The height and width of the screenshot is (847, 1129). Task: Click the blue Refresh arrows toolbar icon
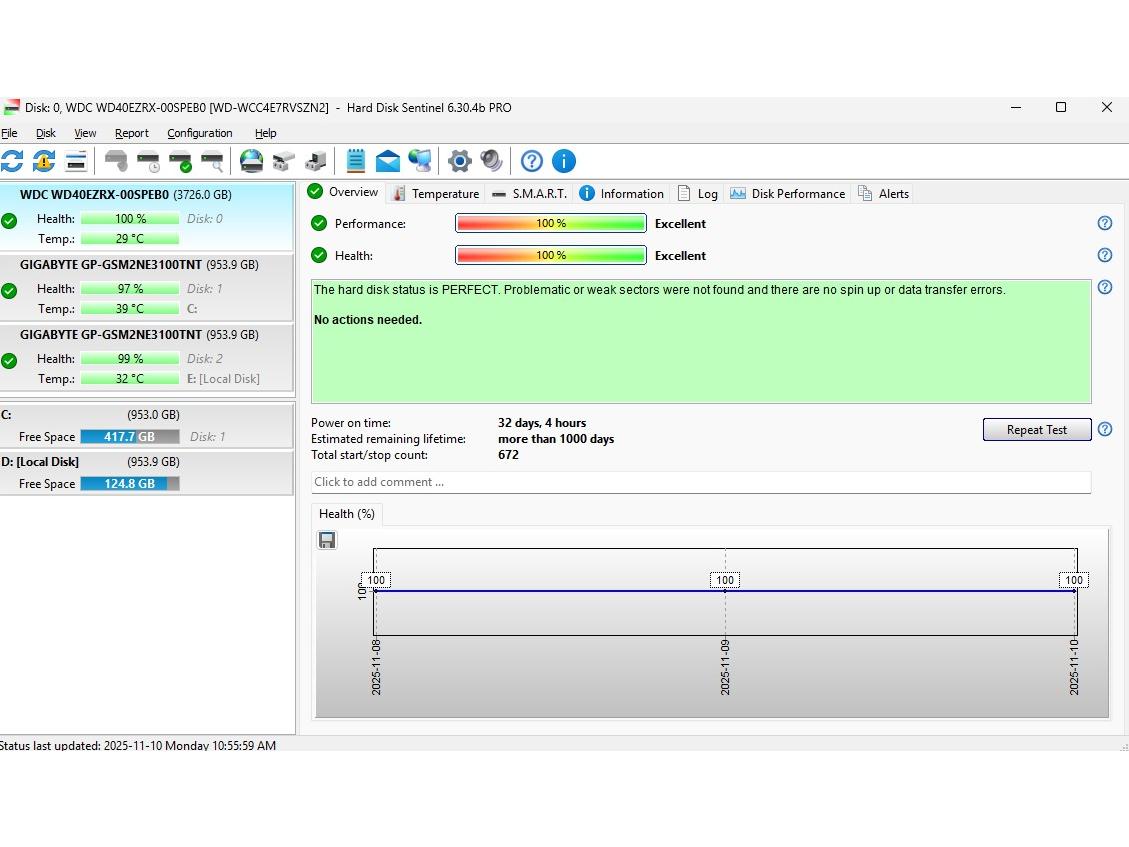[x=12, y=161]
